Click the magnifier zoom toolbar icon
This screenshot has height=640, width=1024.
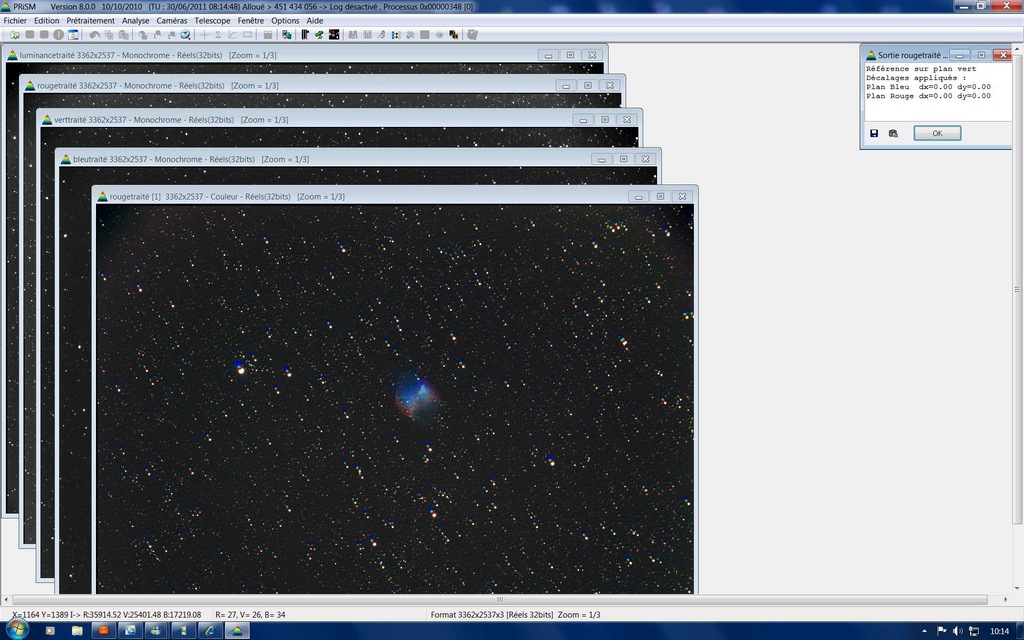point(185,35)
